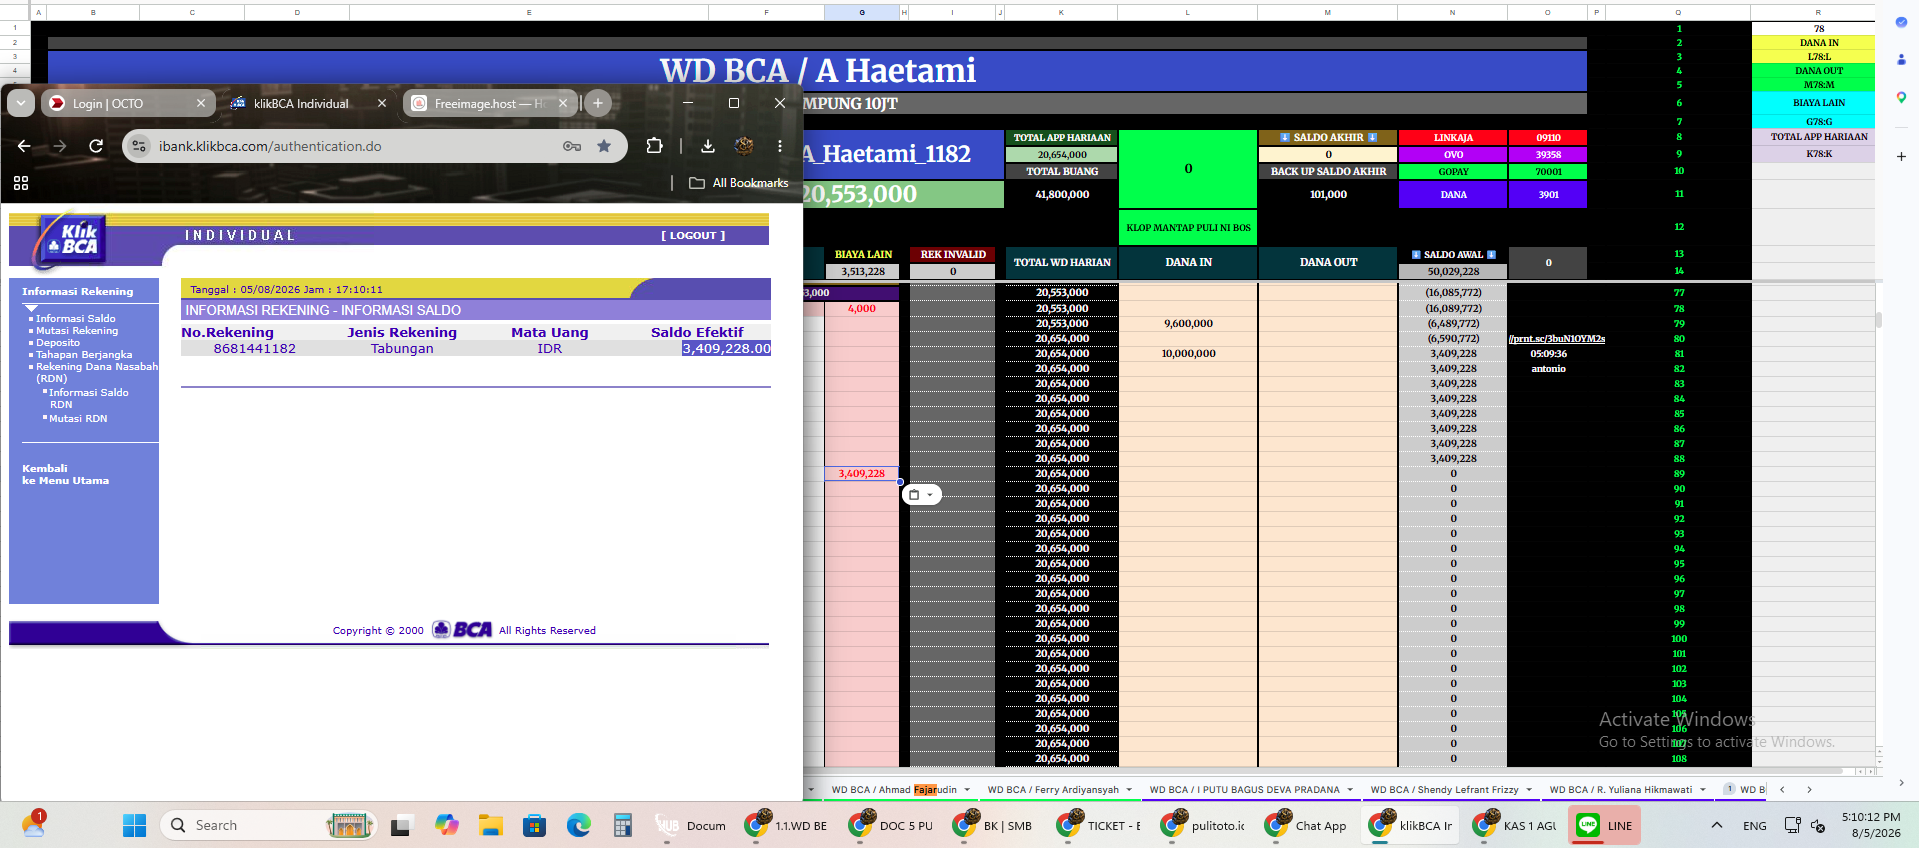
Task: Open the Informasi Saldo RDN link
Action: click(x=89, y=399)
